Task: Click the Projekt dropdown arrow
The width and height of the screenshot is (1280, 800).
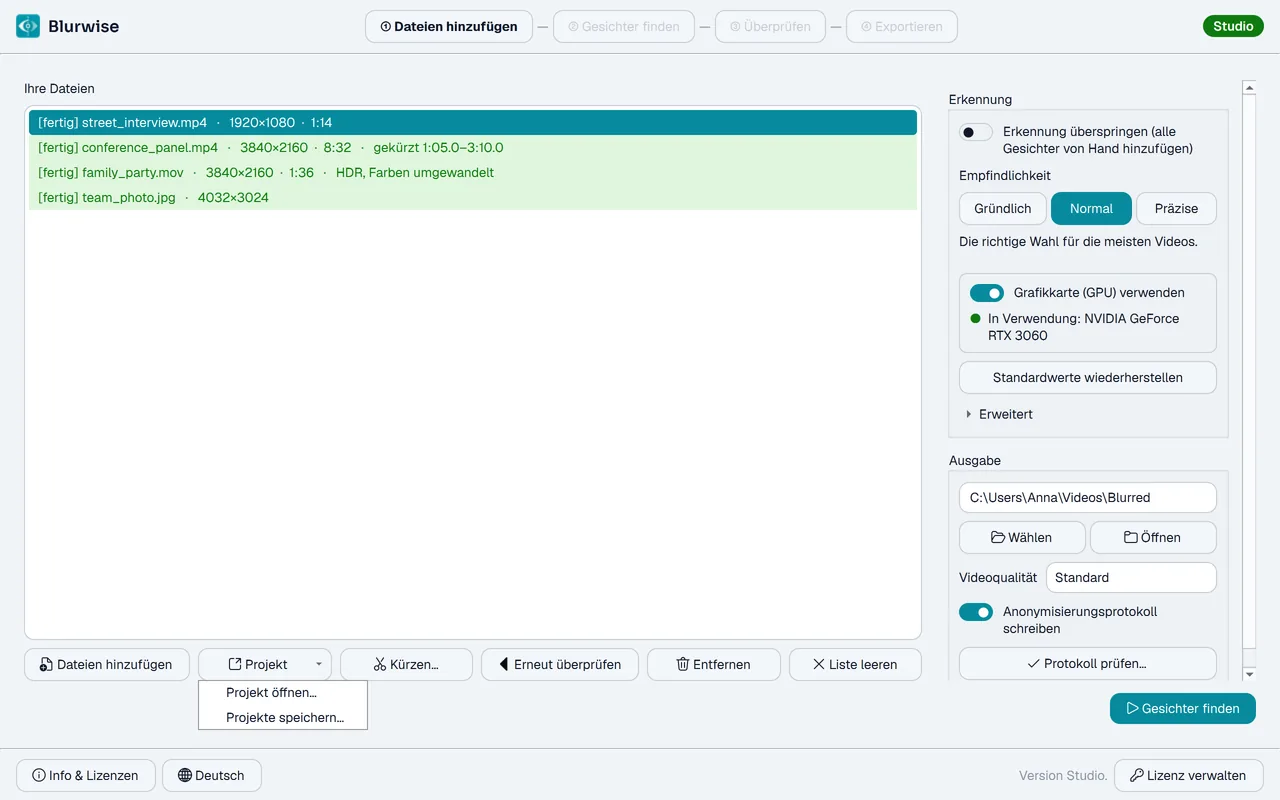Action: (318, 664)
